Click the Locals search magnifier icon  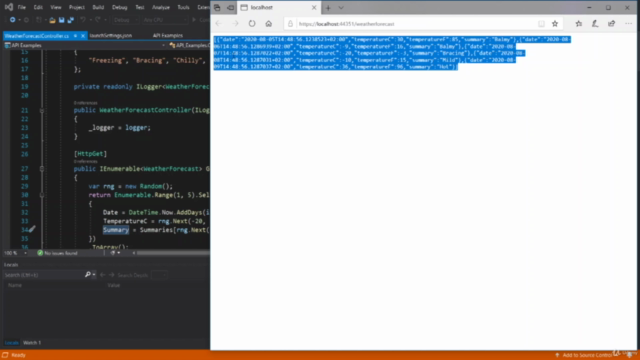tap(87, 275)
